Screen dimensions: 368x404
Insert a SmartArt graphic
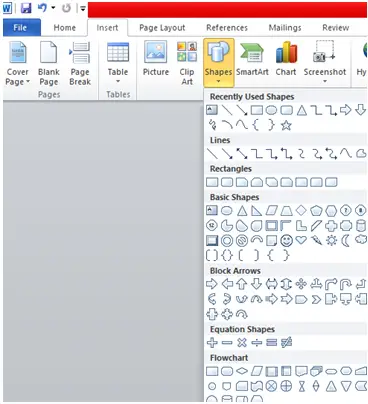click(x=252, y=59)
